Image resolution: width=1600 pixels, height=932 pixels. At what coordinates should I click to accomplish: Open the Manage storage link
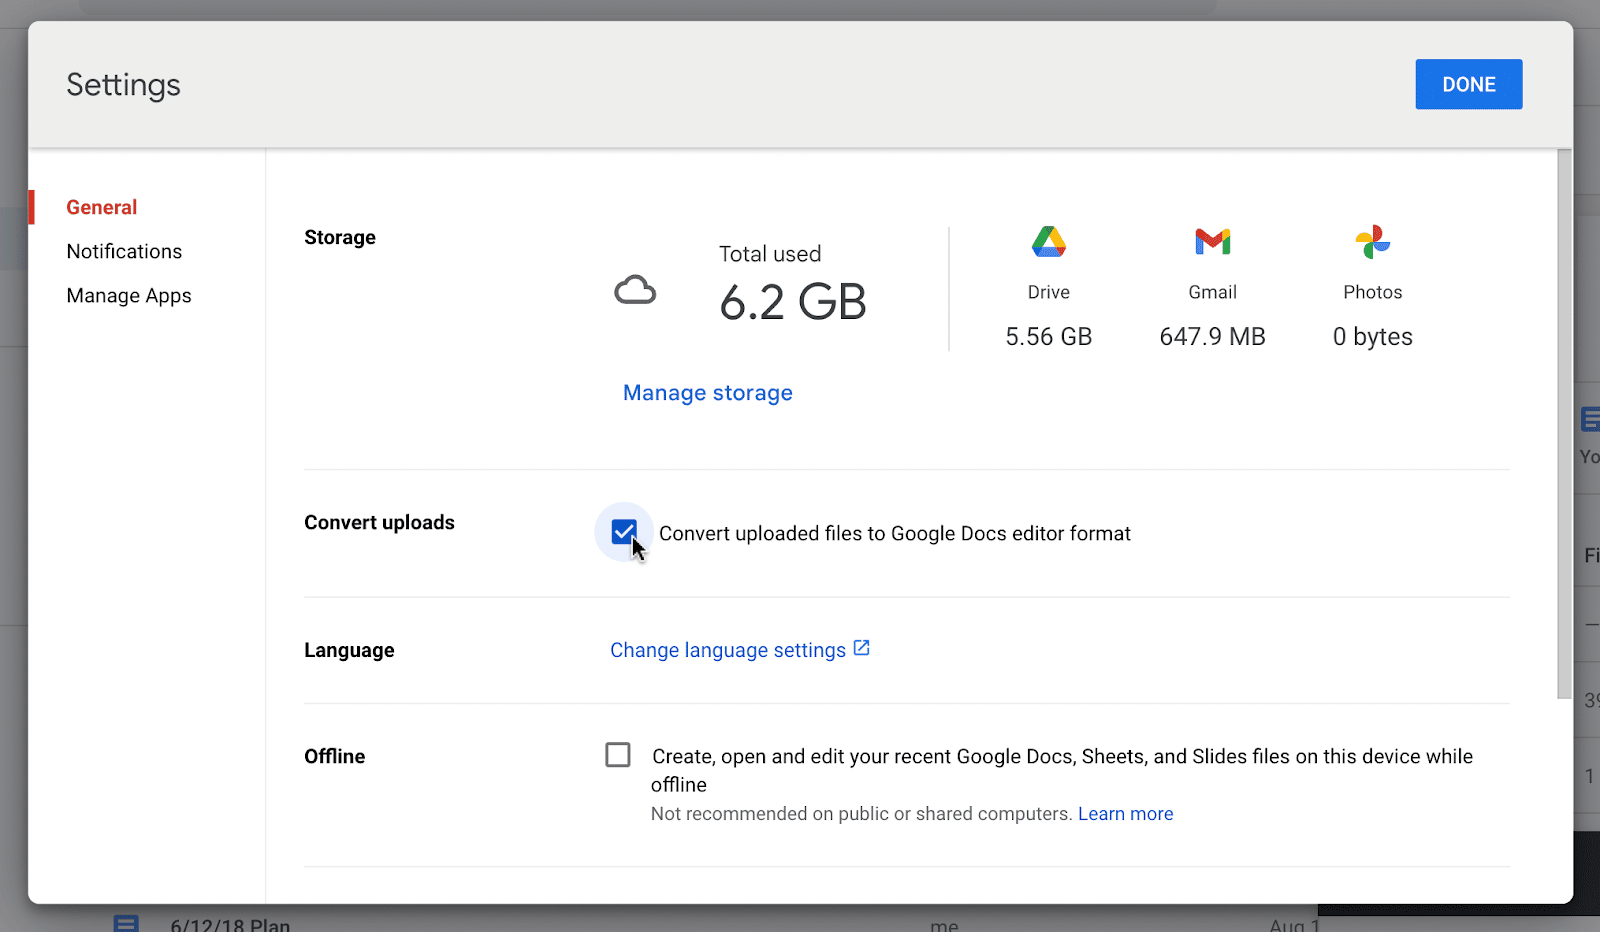tap(707, 393)
